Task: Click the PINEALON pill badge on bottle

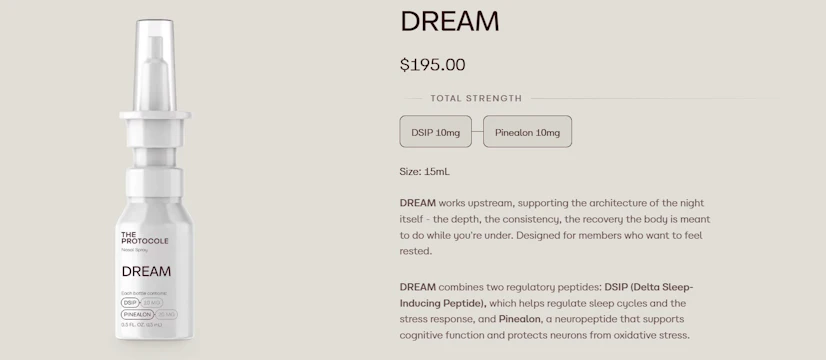Action: (x=137, y=315)
